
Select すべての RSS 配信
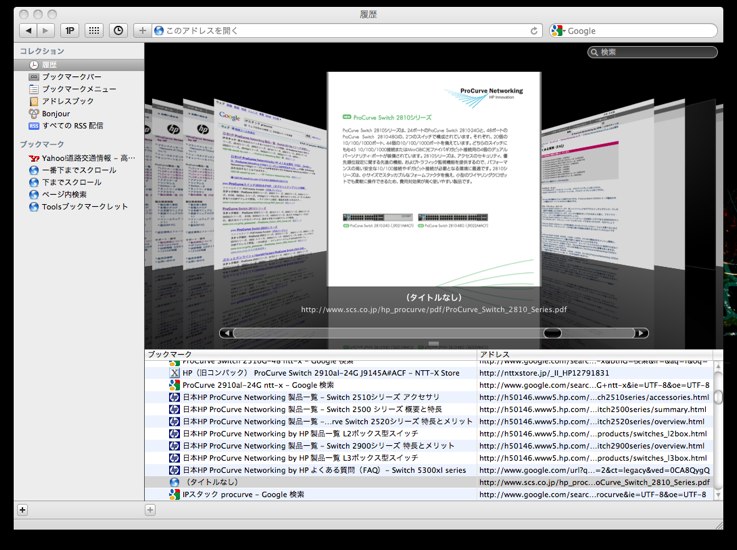[79, 126]
